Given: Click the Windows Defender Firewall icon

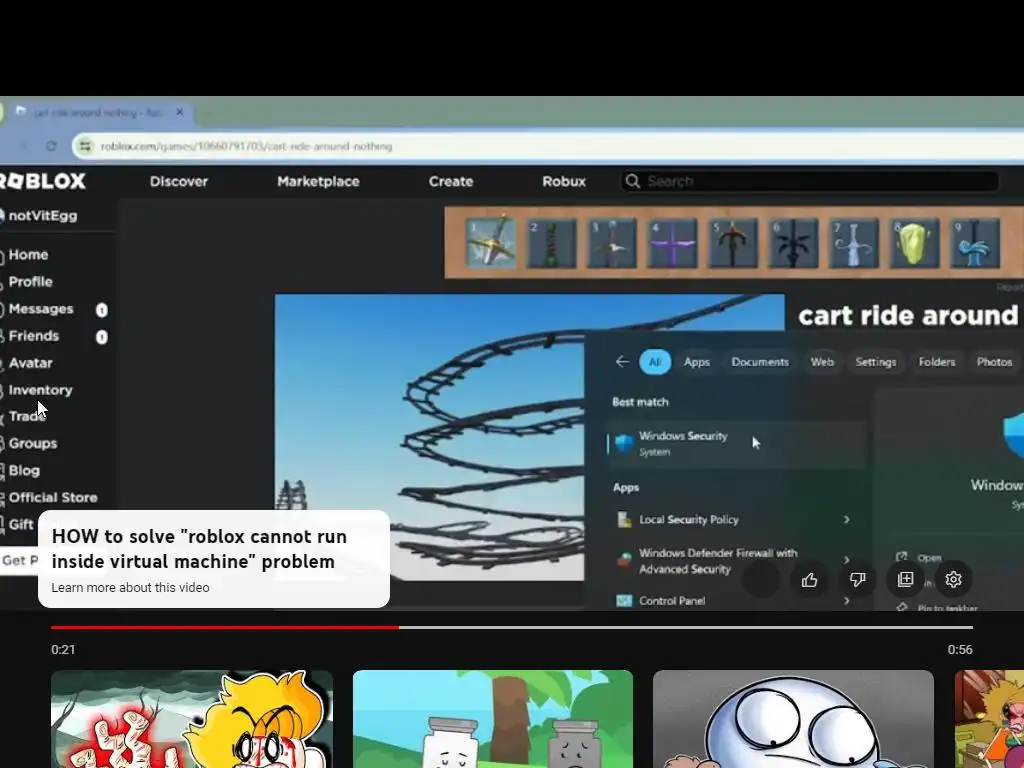Looking at the screenshot, I should pyautogui.click(x=624, y=560).
